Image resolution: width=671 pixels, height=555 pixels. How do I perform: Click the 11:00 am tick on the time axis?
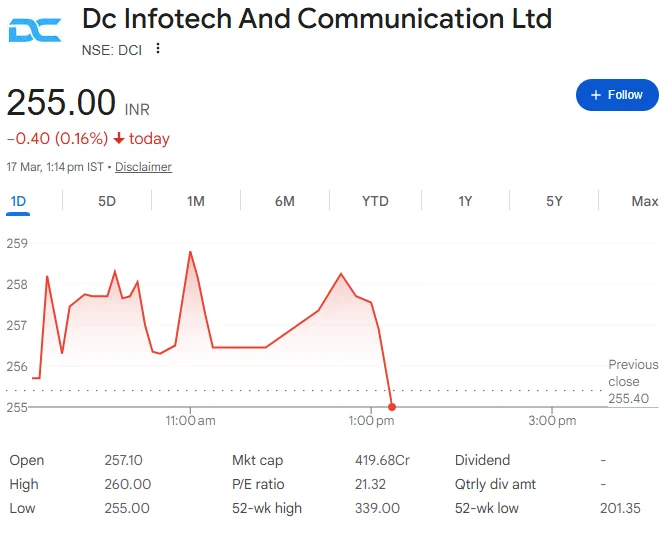[190, 421]
